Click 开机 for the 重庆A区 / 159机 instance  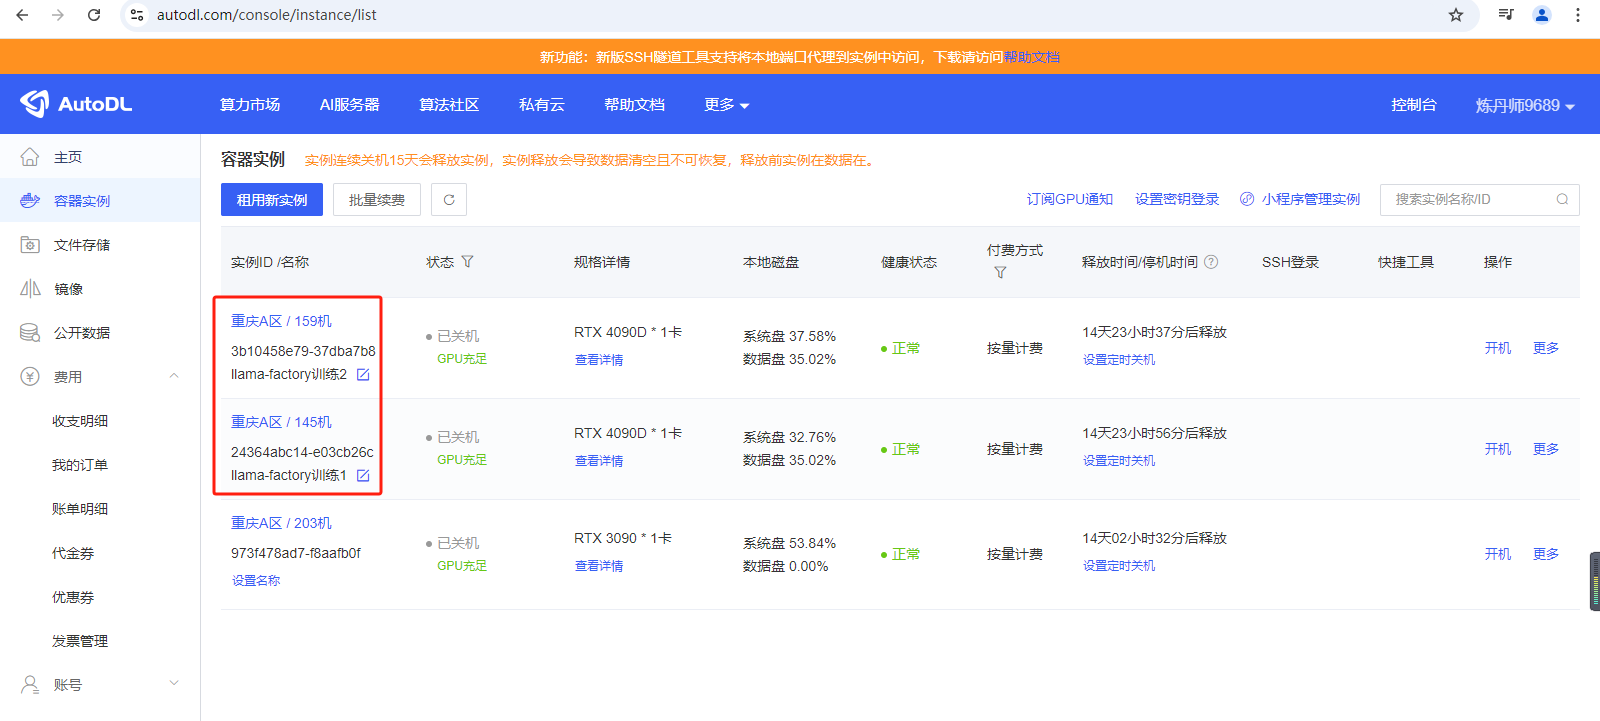point(1497,348)
